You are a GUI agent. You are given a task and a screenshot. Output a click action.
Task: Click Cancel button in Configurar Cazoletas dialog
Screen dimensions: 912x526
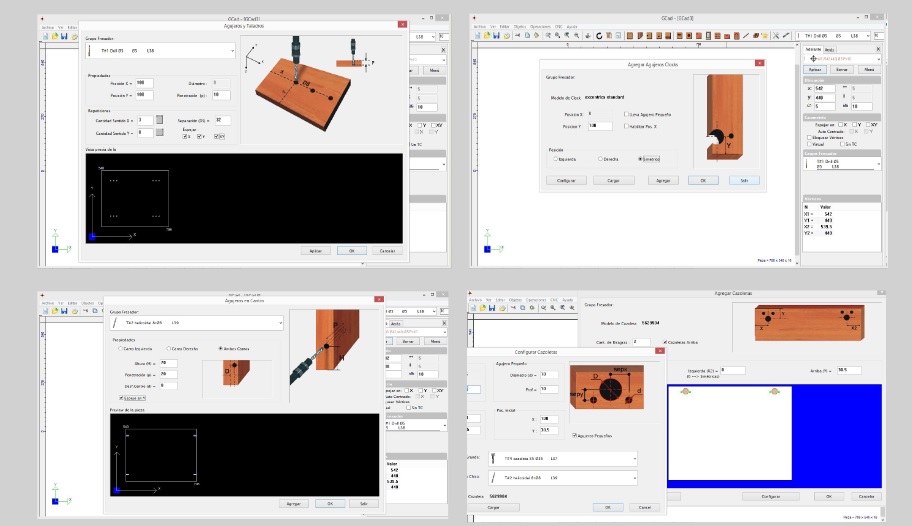644,507
